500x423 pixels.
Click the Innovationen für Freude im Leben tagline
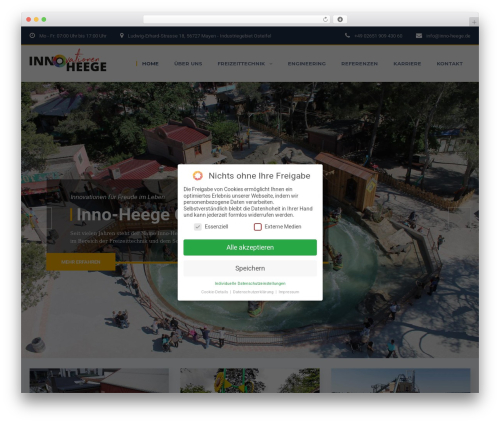(118, 197)
